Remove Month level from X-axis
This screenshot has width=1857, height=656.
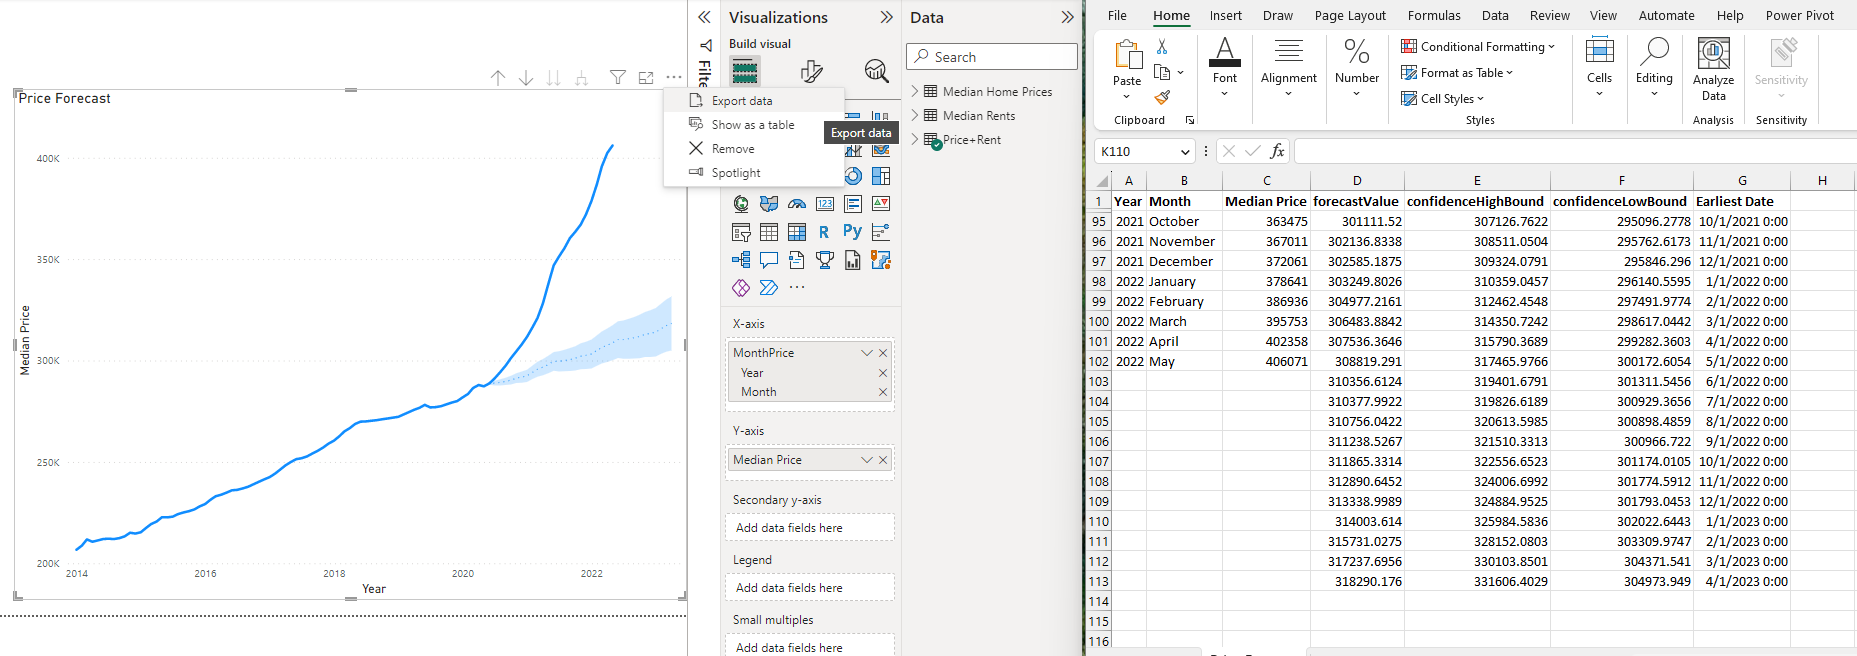[x=883, y=392]
